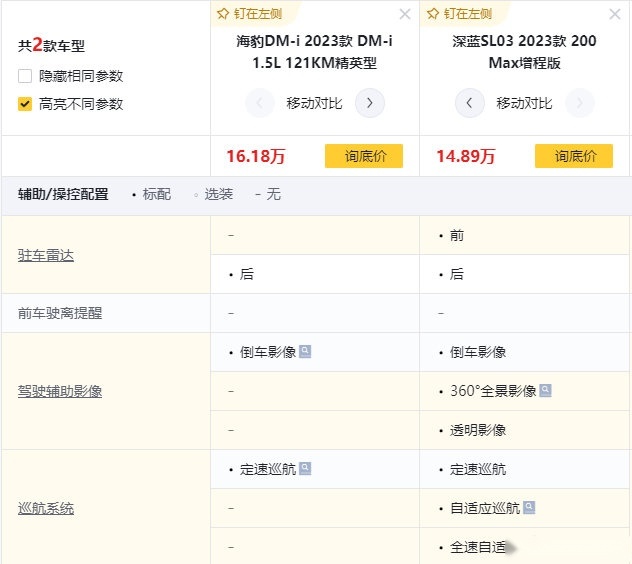
Task: Click 深蓝SL03 2023款 model title
Action: click(x=524, y=52)
